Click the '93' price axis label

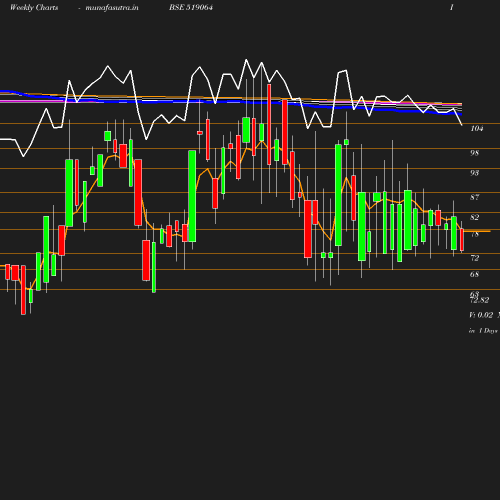click(x=474, y=173)
